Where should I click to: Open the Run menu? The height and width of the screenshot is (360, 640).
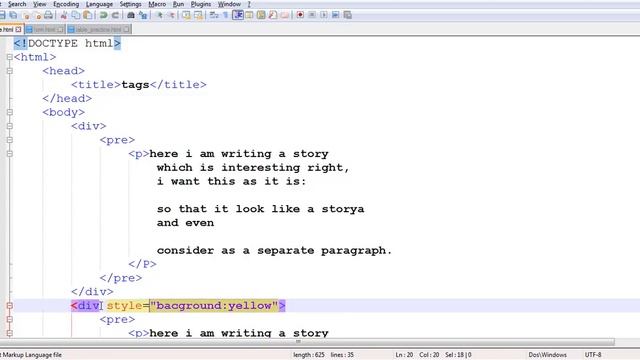(178, 4)
